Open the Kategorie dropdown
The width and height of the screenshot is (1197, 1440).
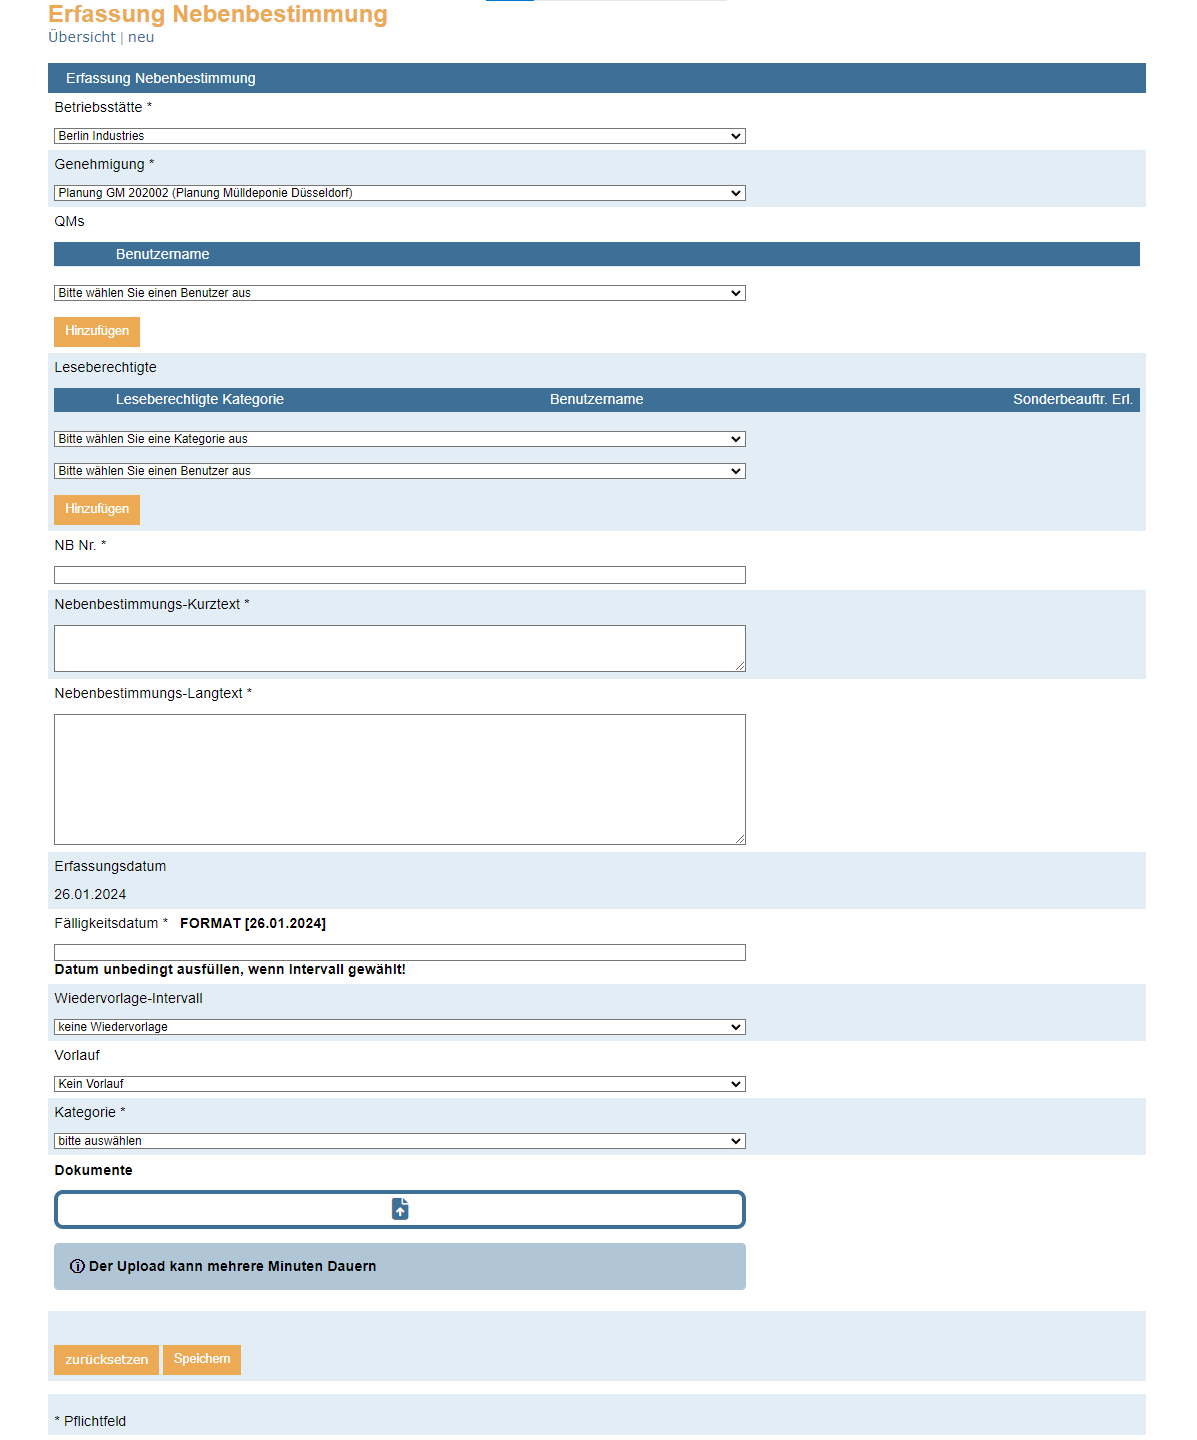(399, 1141)
